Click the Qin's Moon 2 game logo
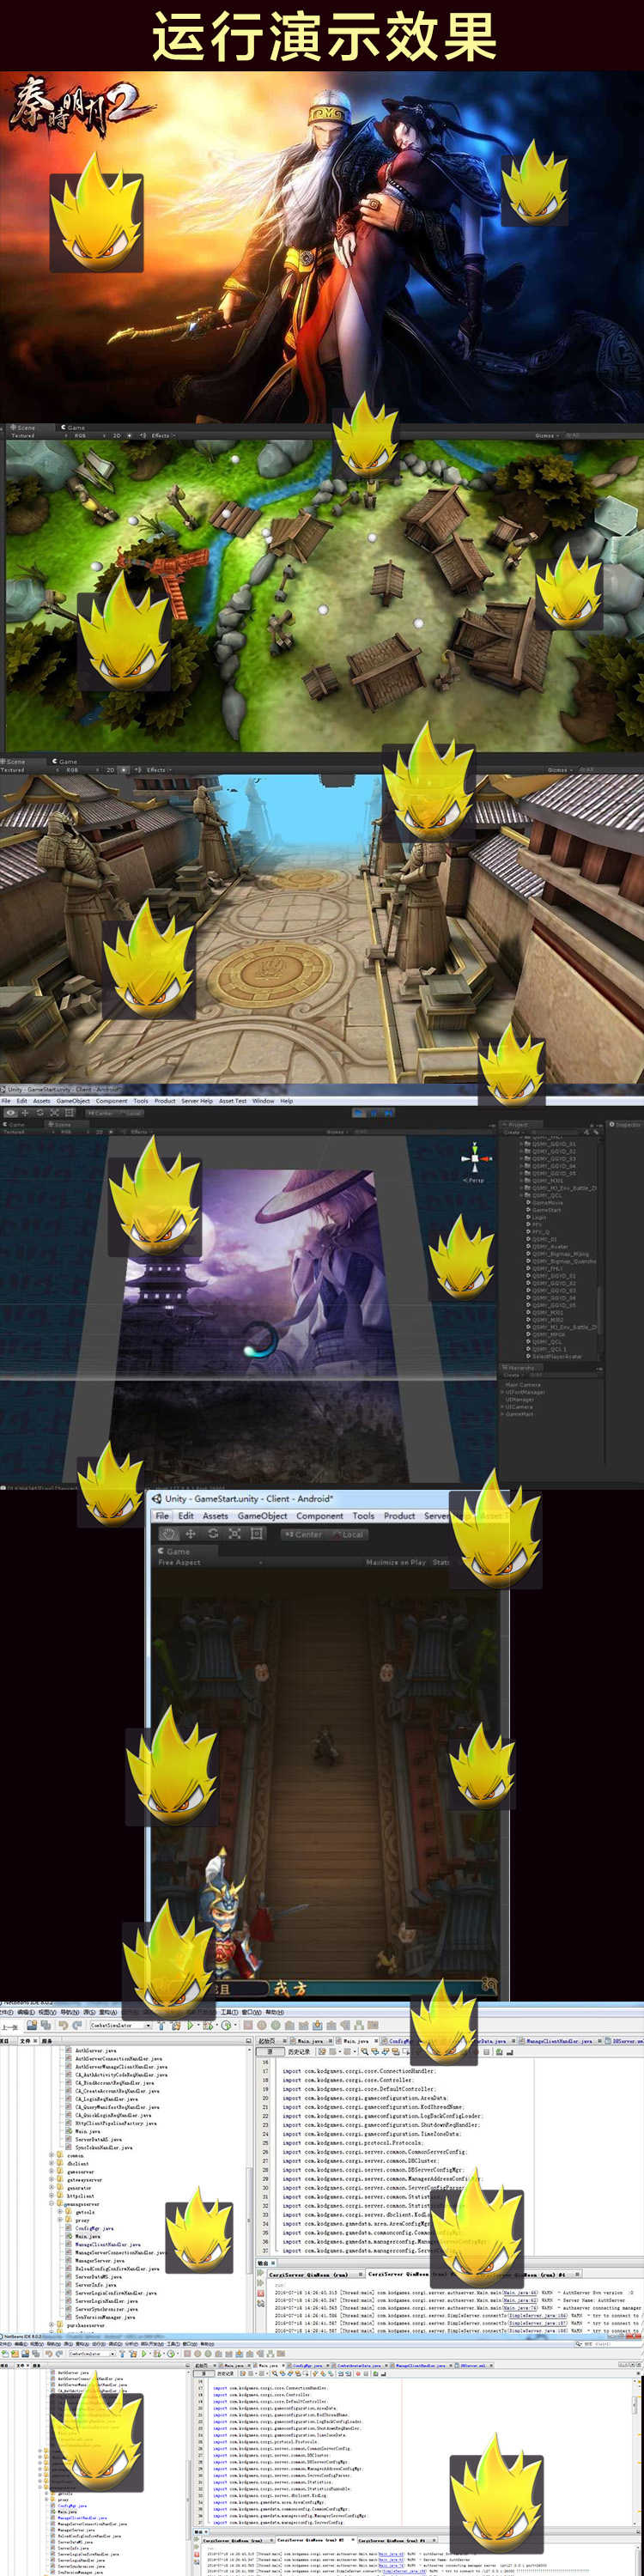The image size is (644, 2576). pos(80,108)
